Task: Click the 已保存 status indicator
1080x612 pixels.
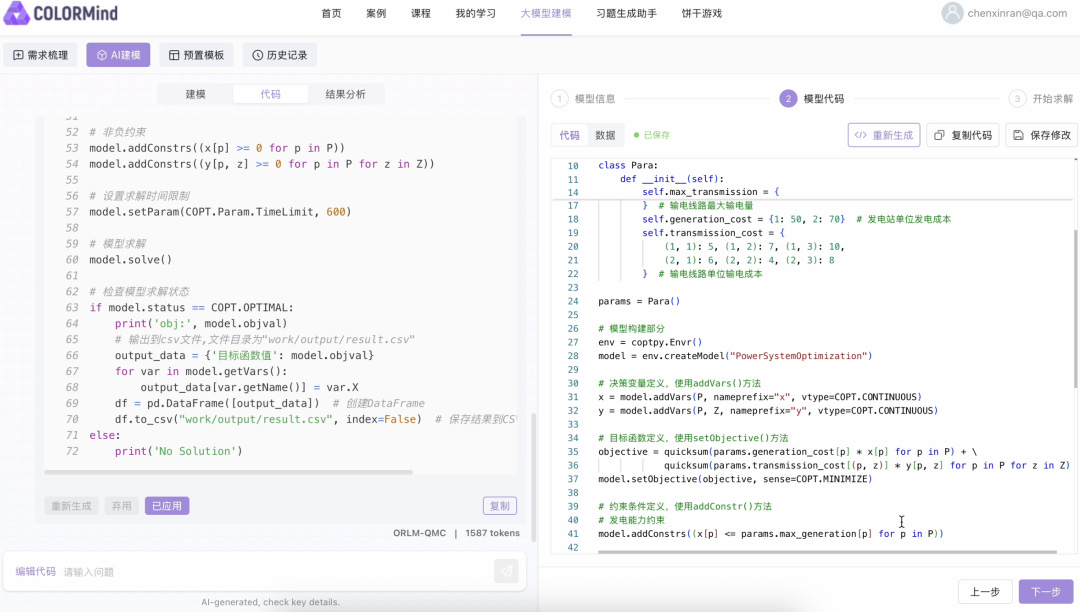Action: coord(652,135)
